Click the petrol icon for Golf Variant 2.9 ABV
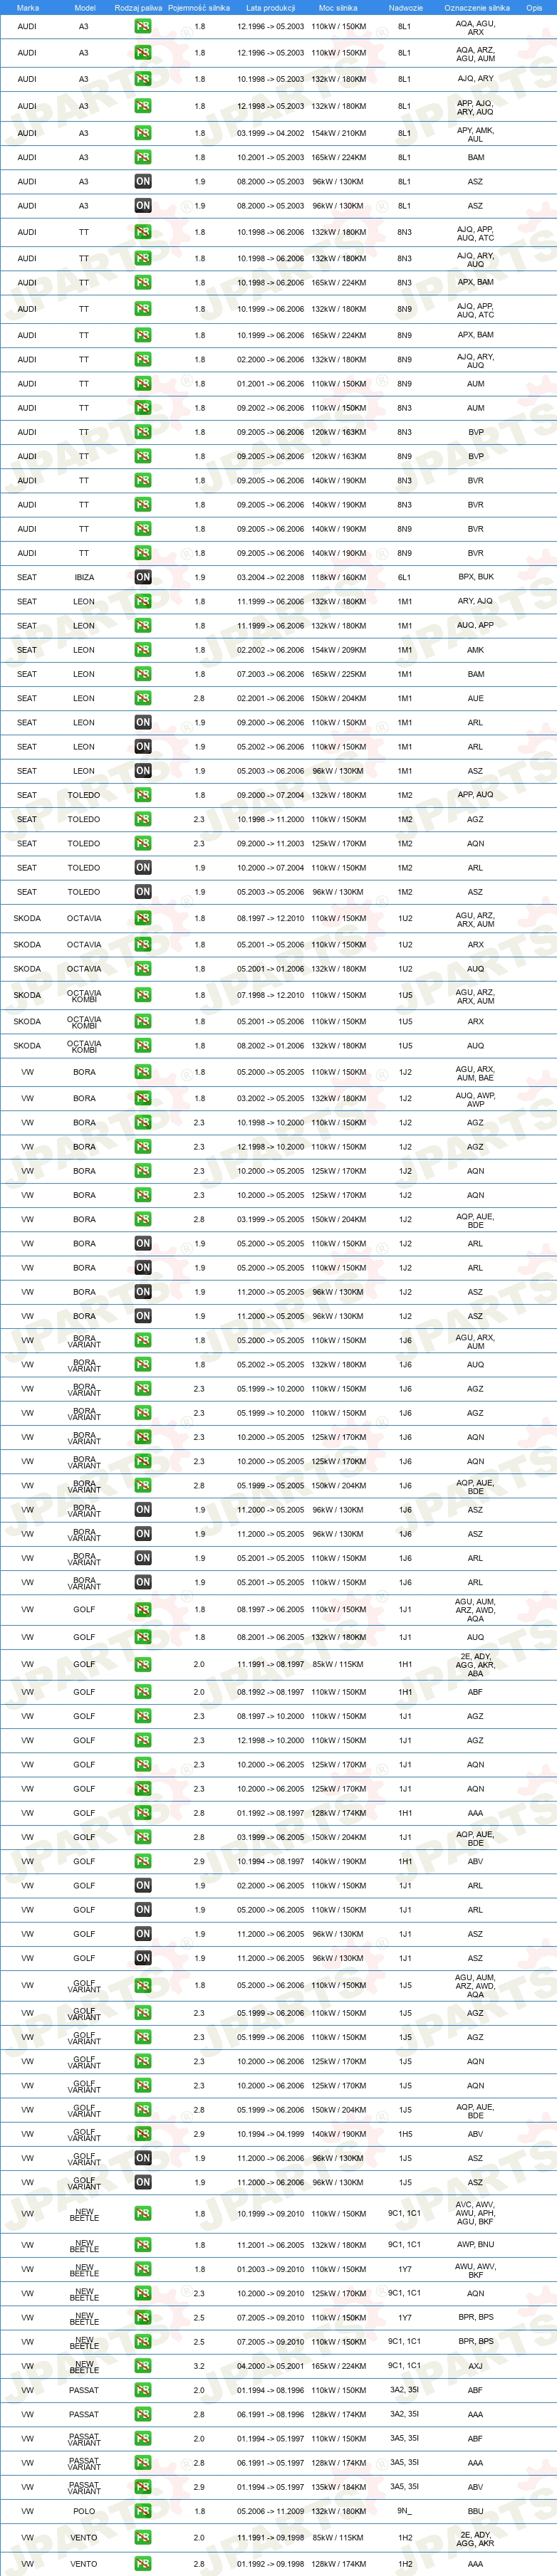 click(143, 2134)
